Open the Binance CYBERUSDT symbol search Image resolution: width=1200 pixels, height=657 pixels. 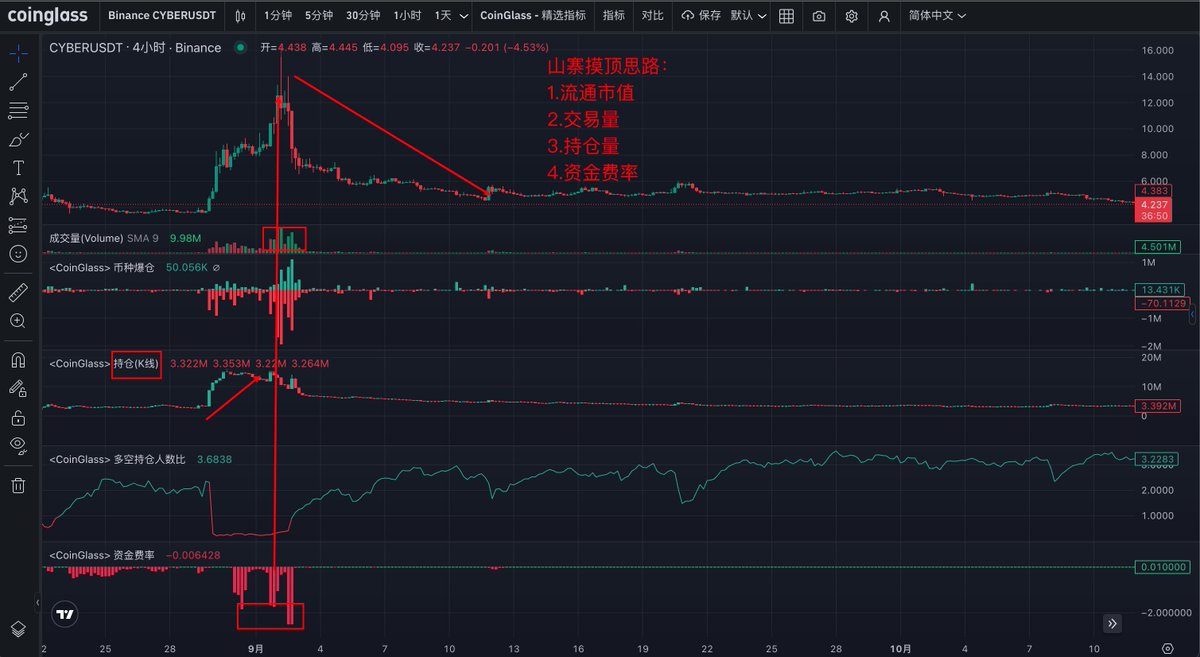click(x=160, y=16)
